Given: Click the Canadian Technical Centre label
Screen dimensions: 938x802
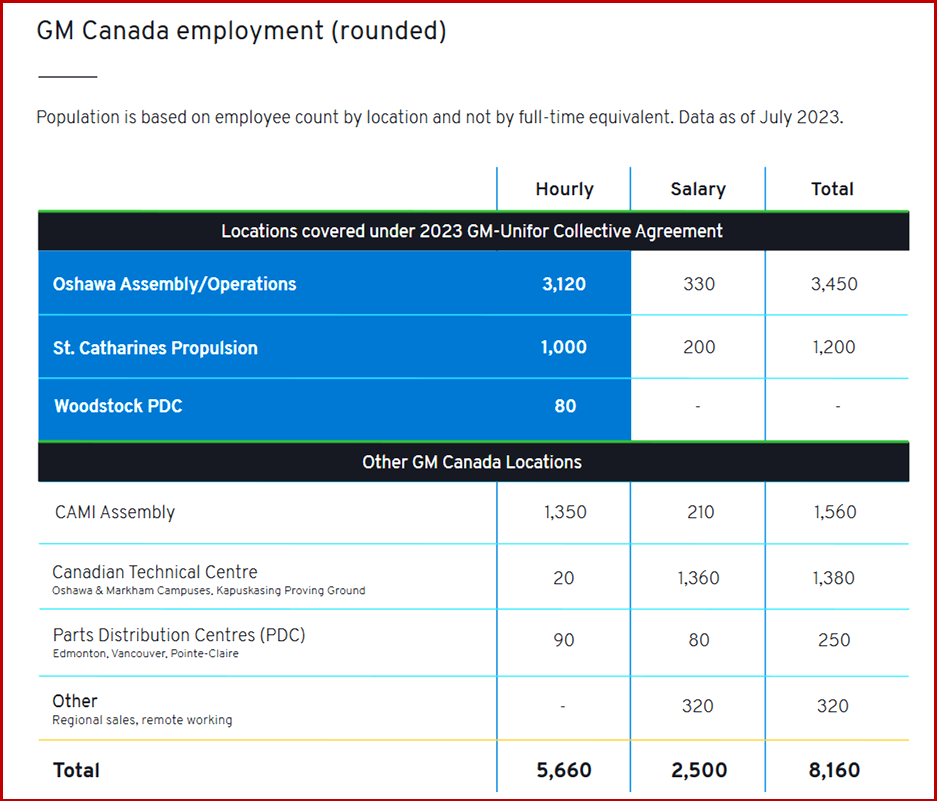Looking at the screenshot, I should click(155, 572).
